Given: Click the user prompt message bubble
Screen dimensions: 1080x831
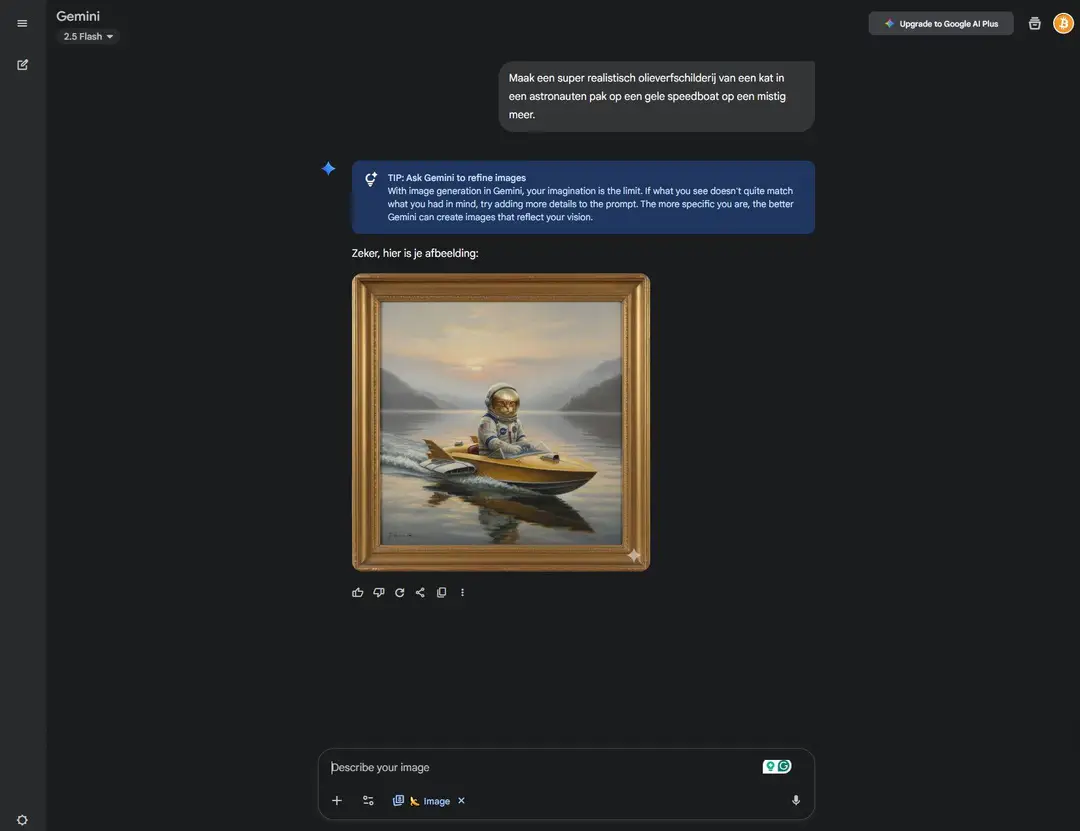Looking at the screenshot, I should (656, 96).
